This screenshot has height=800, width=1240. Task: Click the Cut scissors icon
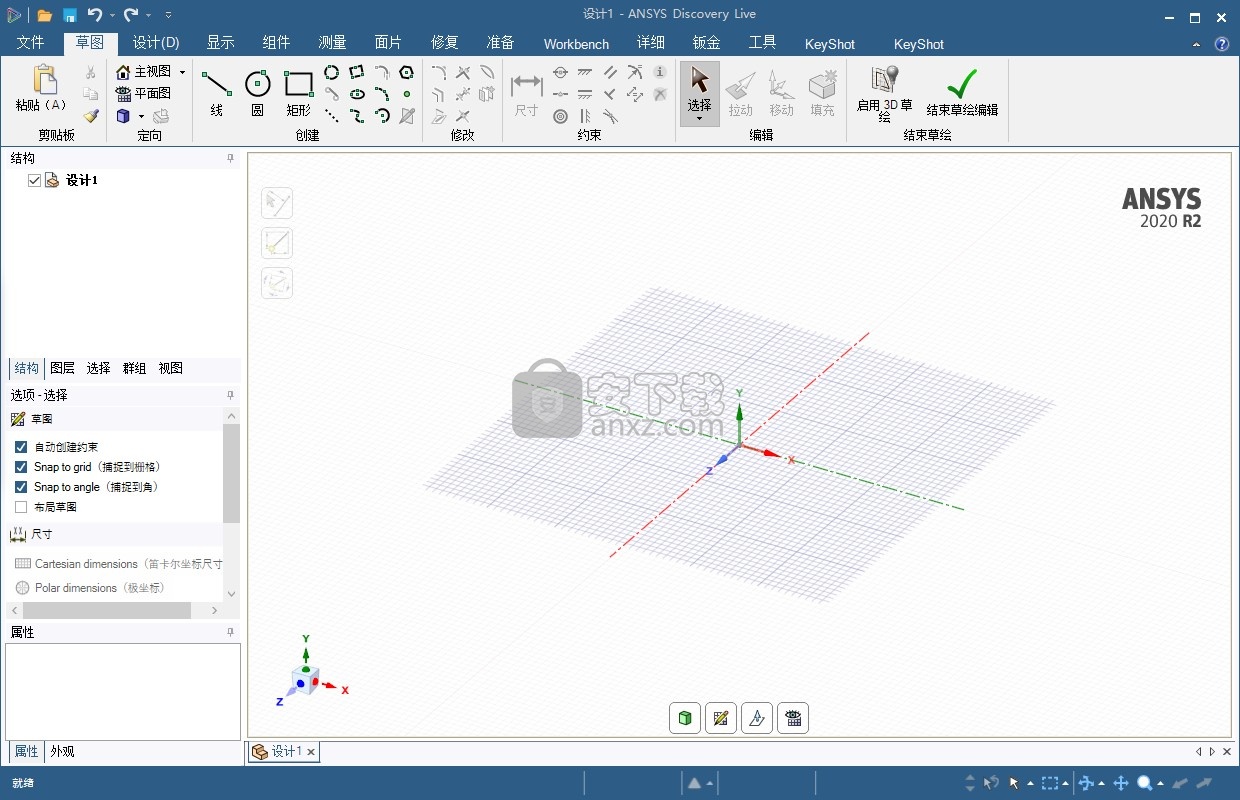[x=91, y=72]
